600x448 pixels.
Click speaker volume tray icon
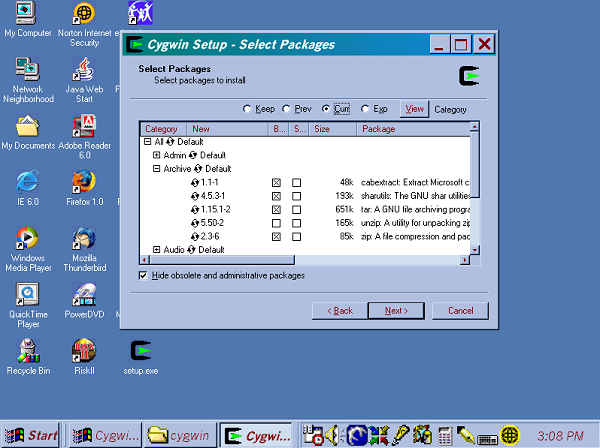coord(332,435)
